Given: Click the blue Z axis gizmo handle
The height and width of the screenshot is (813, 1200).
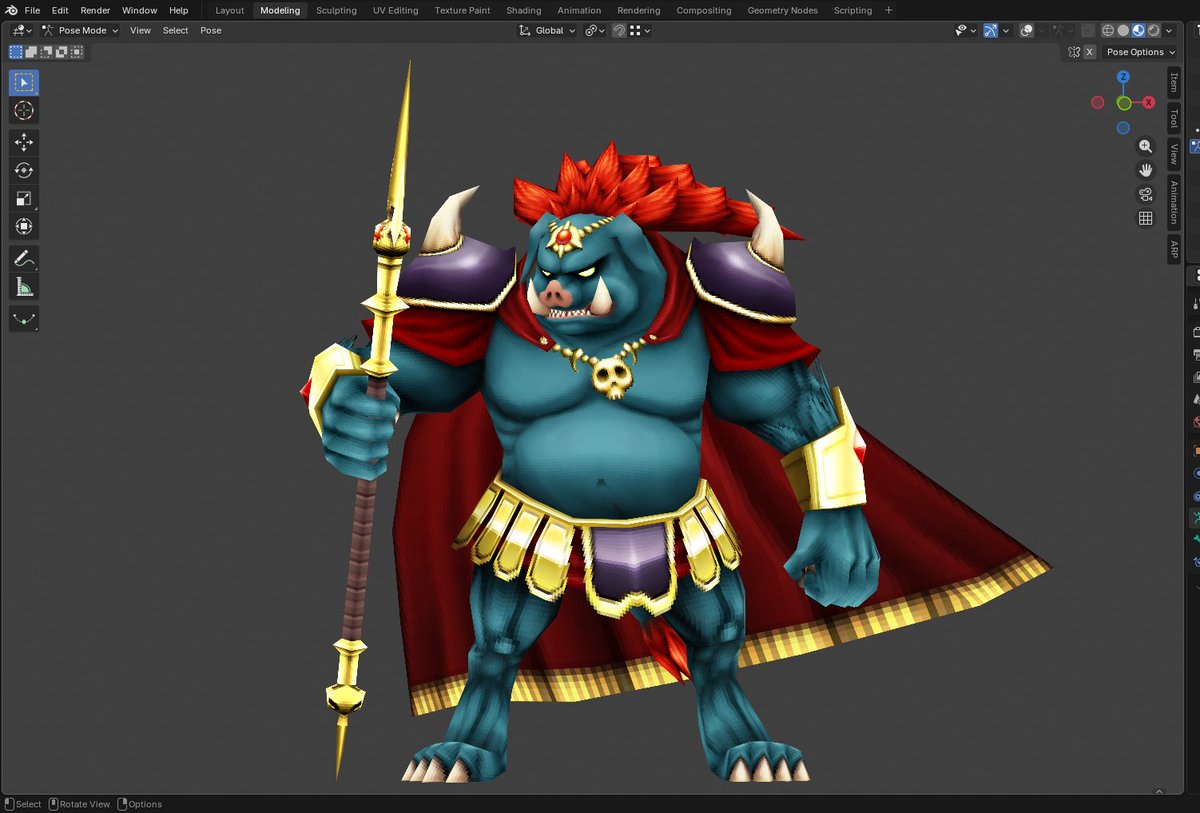Looking at the screenshot, I should (1123, 77).
